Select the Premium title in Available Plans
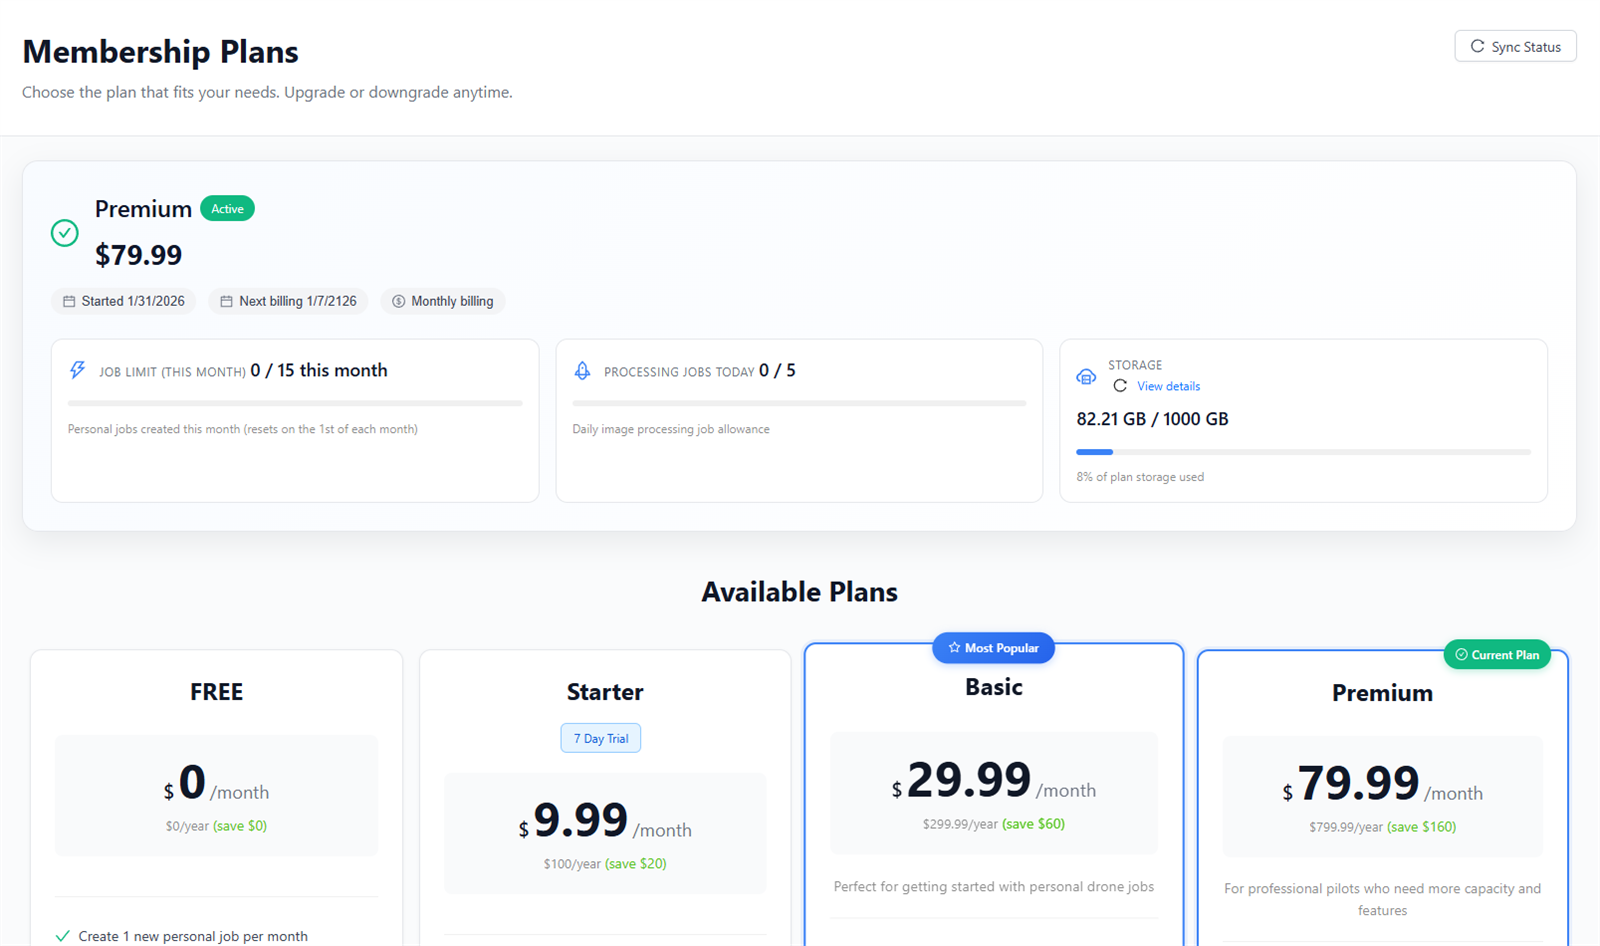1600x946 pixels. tap(1382, 693)
